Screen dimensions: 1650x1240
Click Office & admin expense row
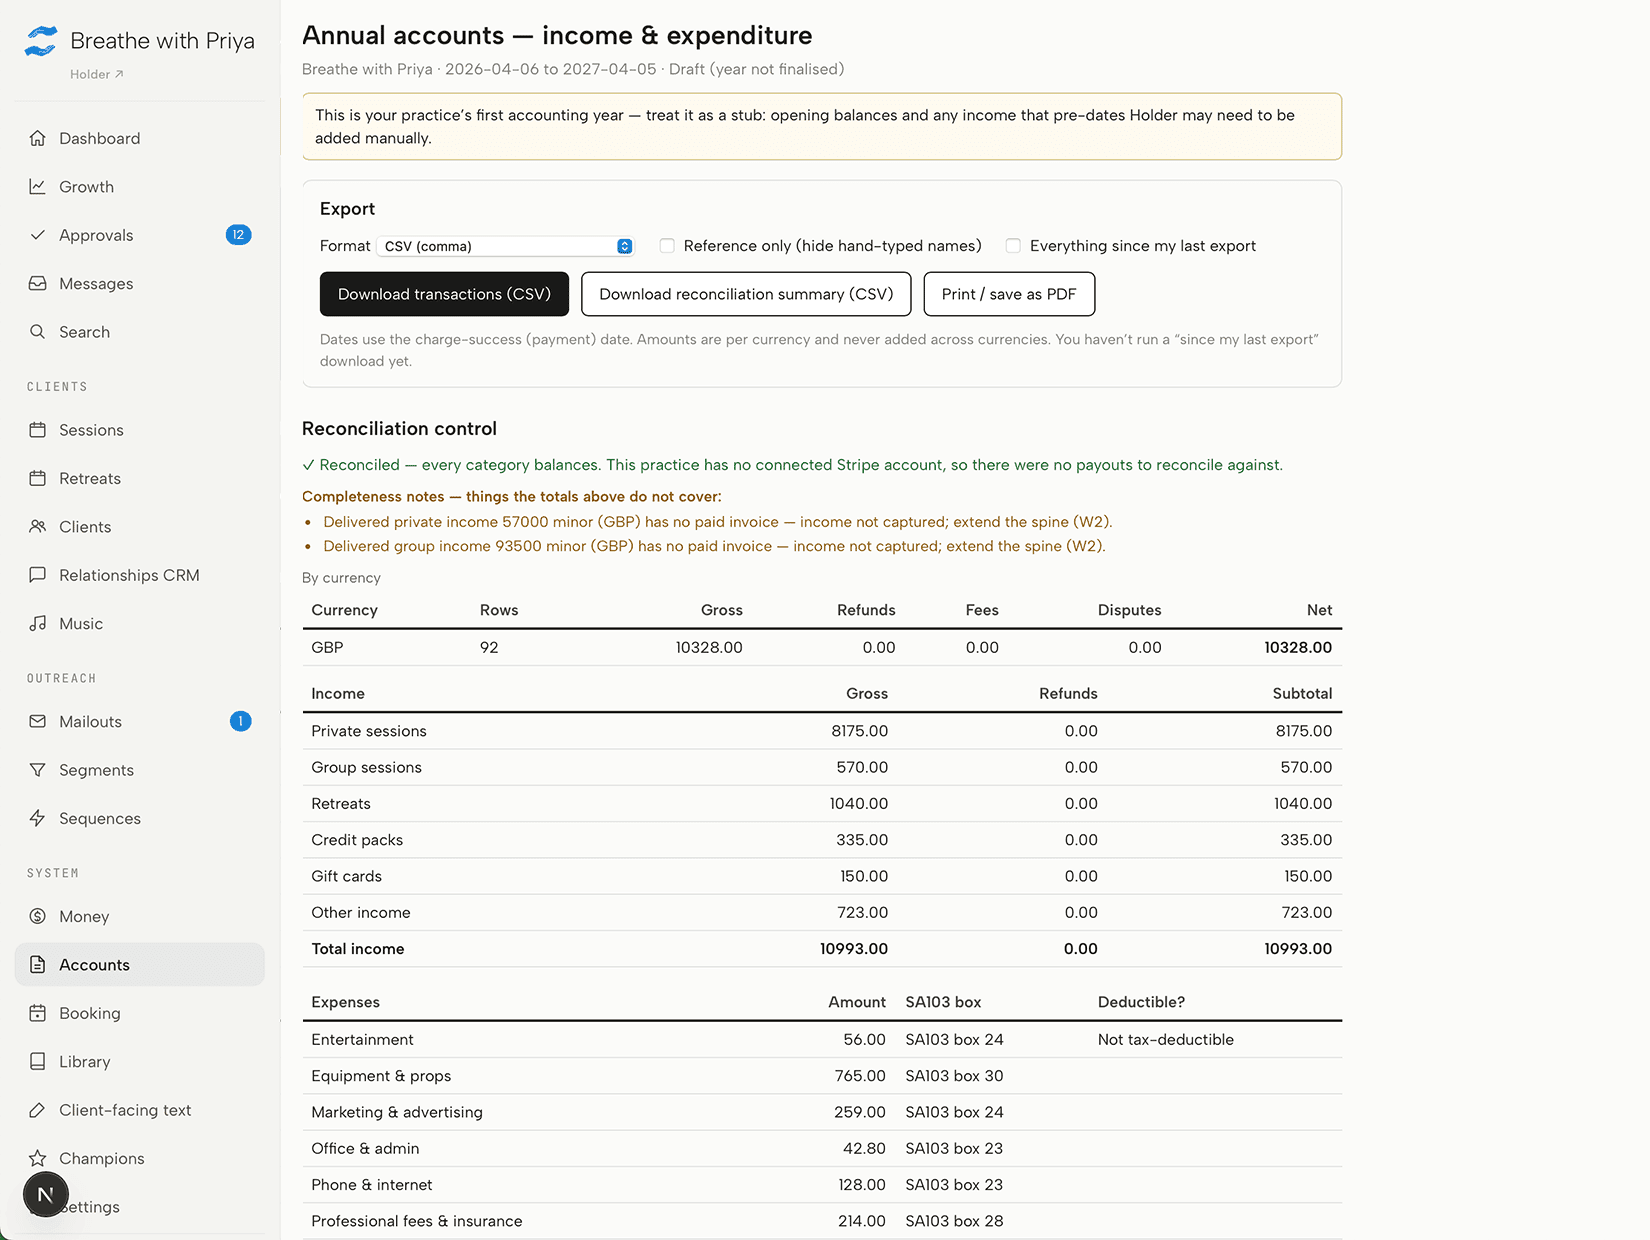(822, 1148)
